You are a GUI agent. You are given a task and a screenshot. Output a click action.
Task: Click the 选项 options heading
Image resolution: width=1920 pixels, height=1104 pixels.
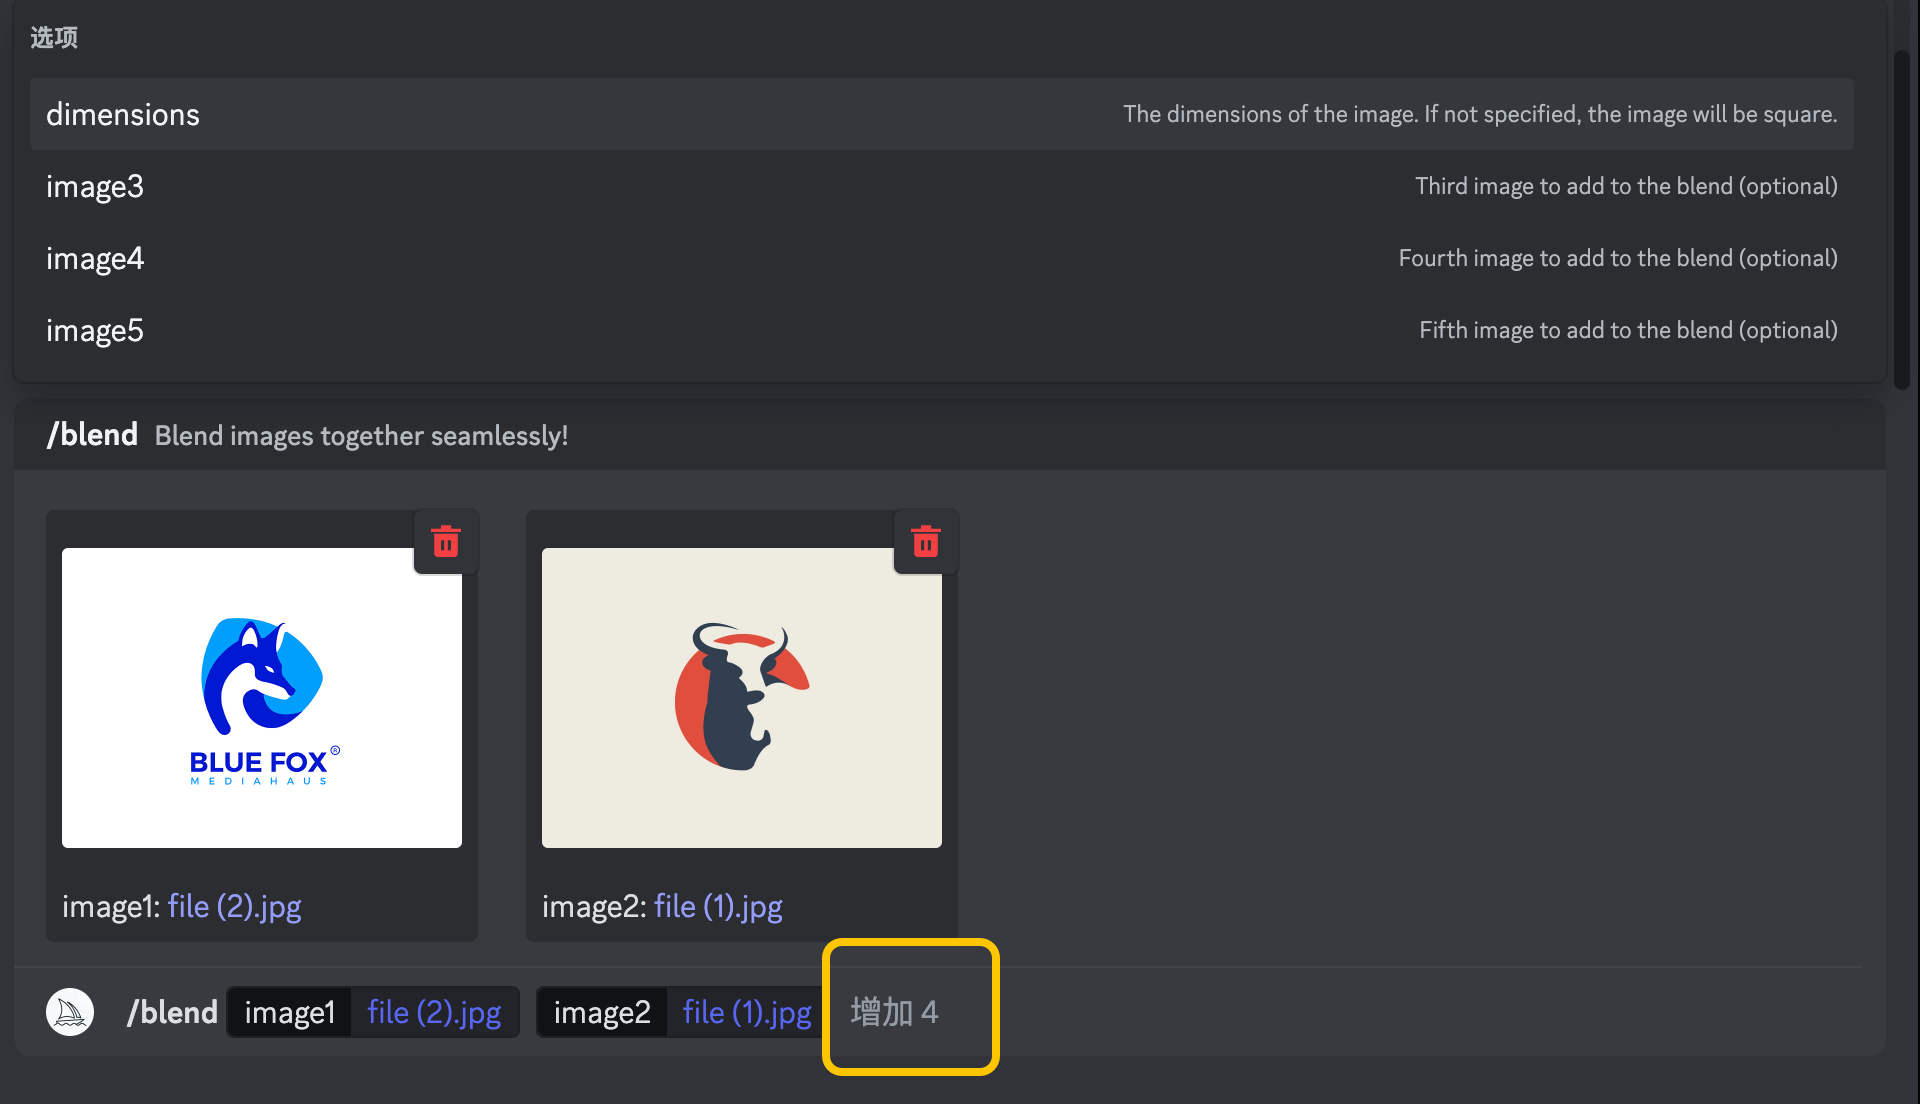tap(54, 38)
